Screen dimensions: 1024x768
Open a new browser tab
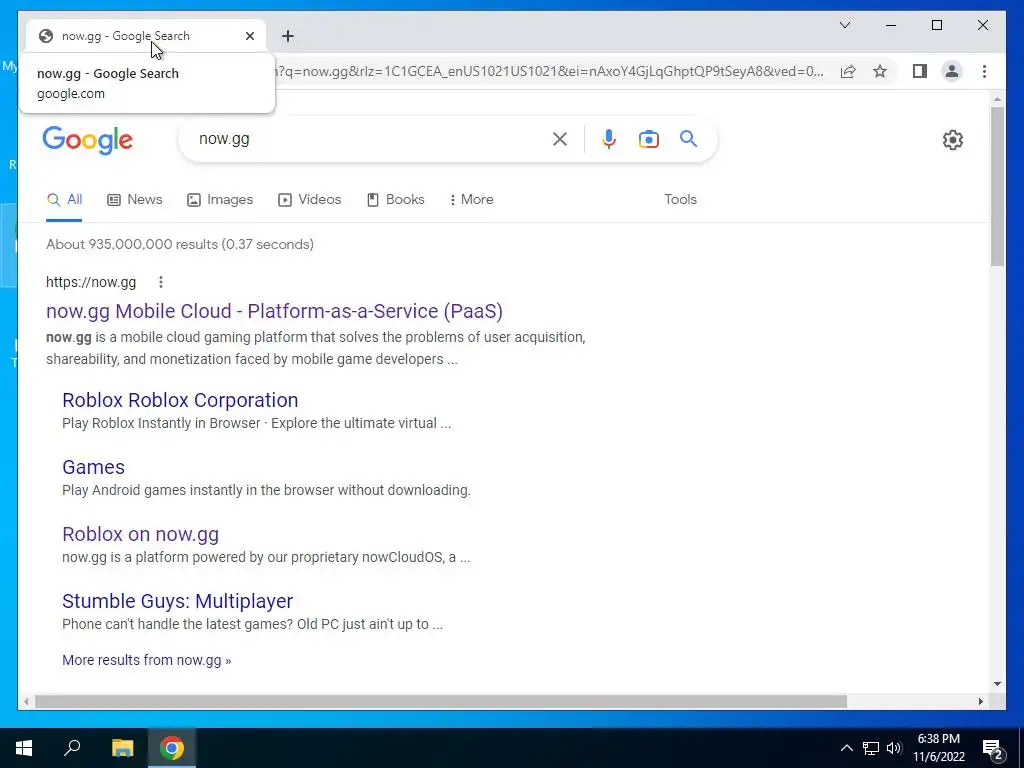point(288,36)
